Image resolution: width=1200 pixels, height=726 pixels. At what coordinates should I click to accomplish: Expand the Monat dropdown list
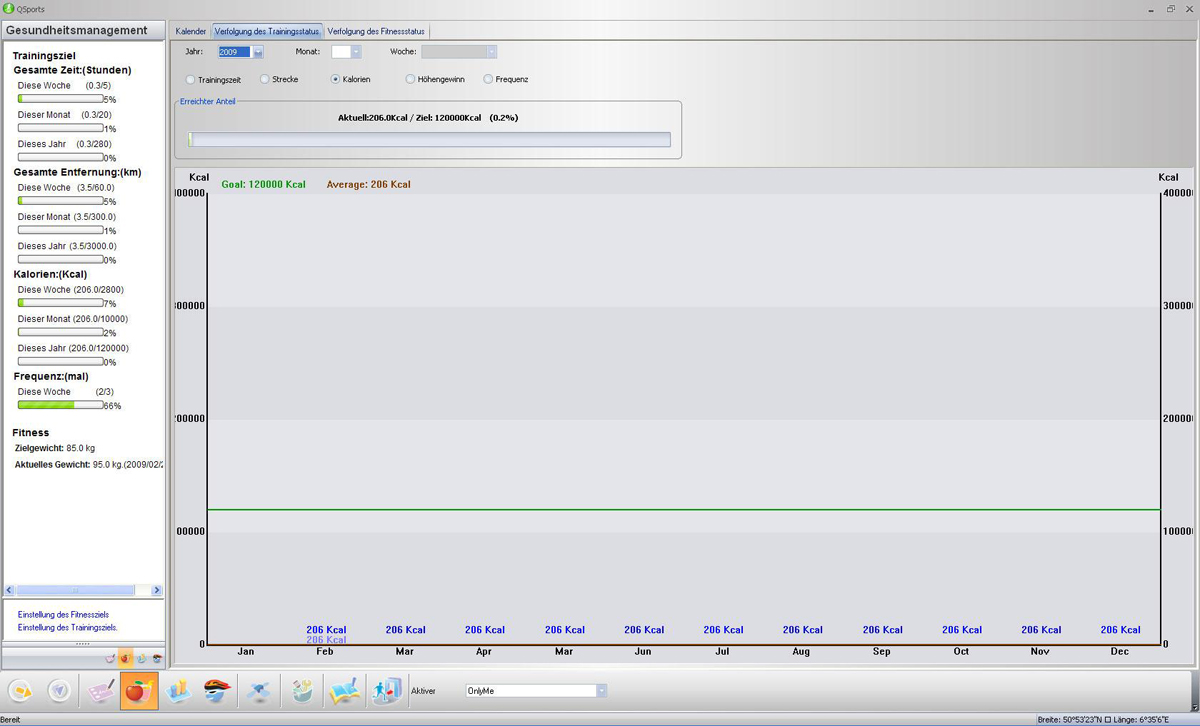pyautogui.click(x=355, y=52)
